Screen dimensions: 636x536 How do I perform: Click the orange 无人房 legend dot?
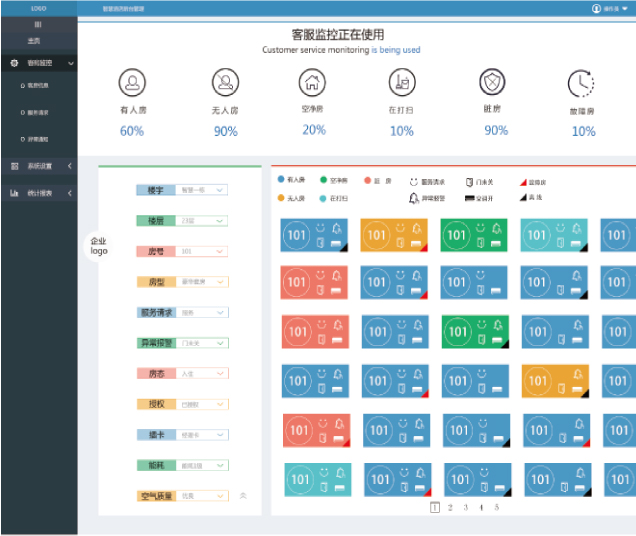click(281, 198)
